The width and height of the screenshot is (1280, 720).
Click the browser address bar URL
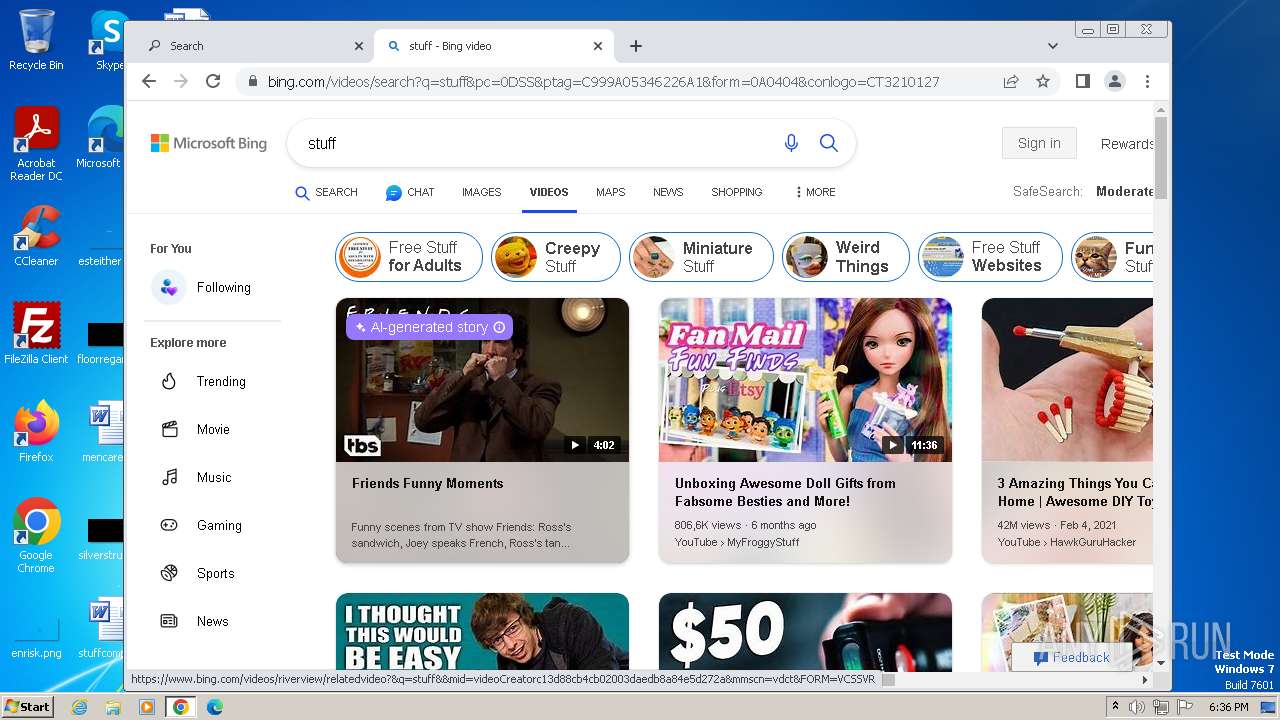(x=603, y=82)
